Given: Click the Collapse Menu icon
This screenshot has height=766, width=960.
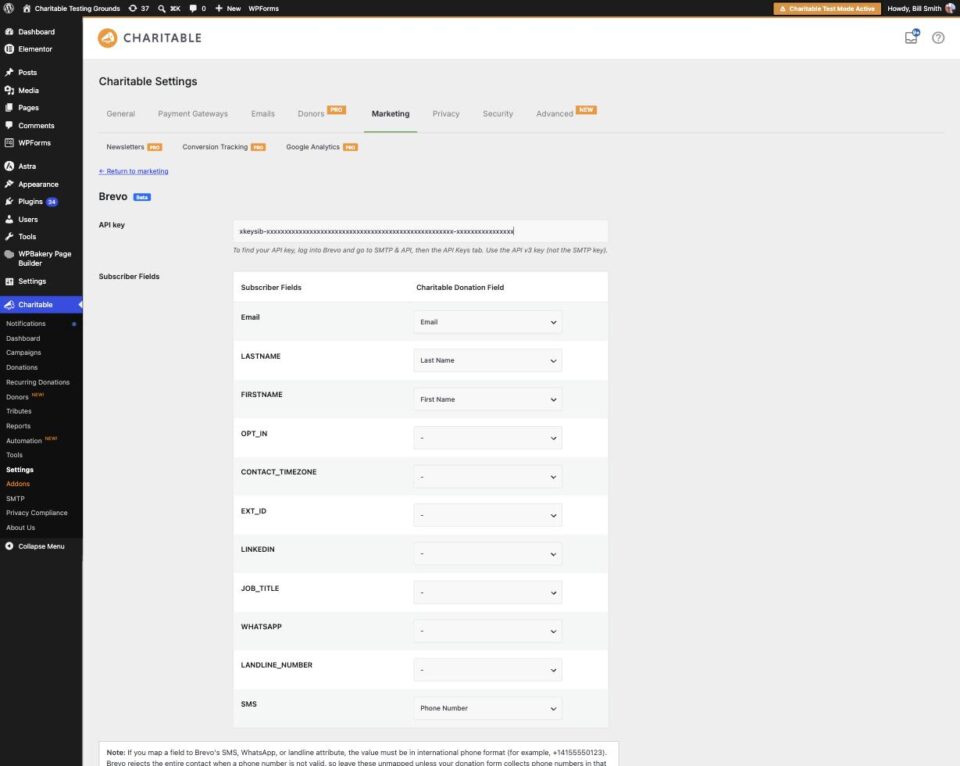Looking at the screenshot, I should (9, 546).
